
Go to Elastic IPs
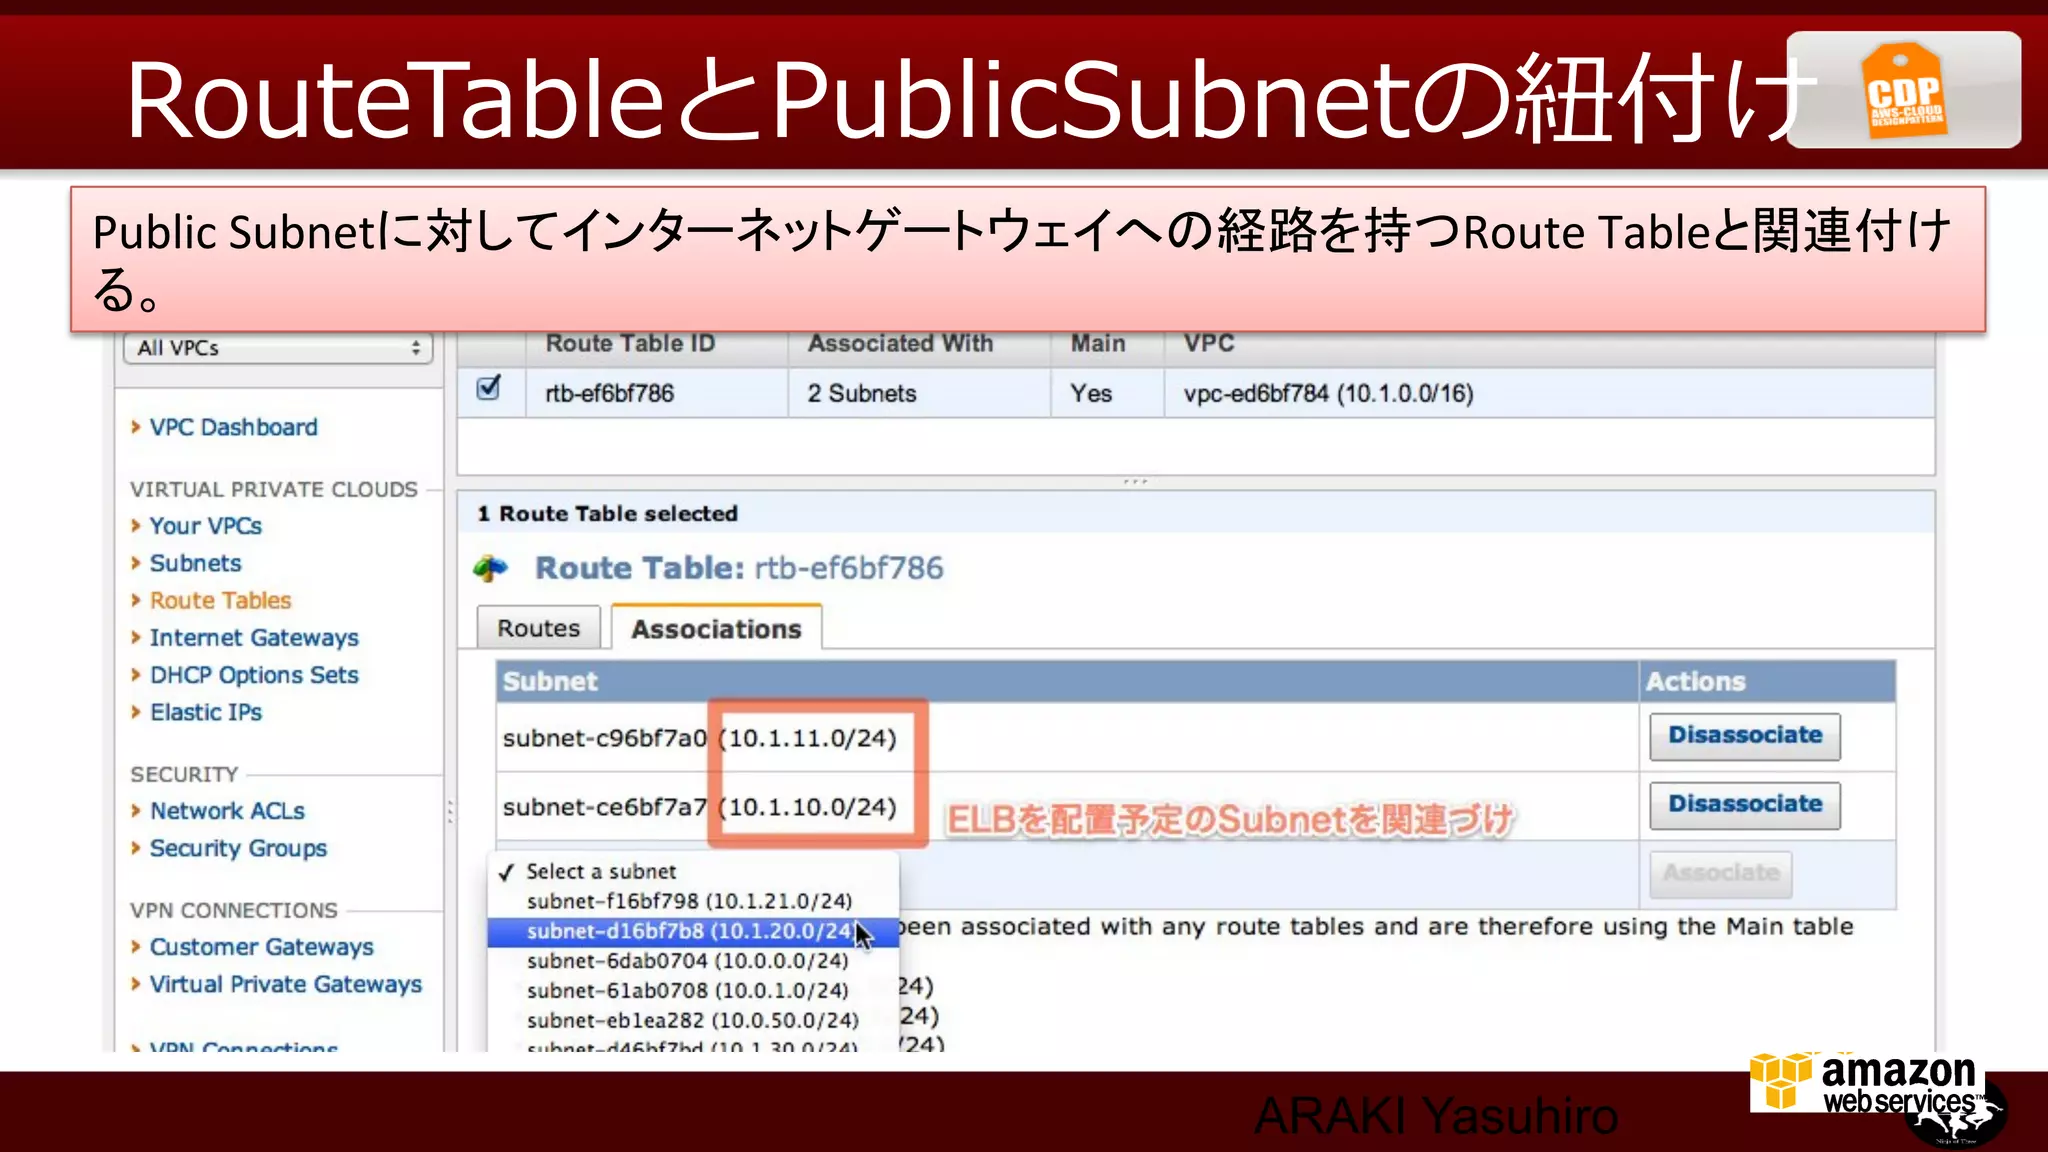(x=206, y=712)
